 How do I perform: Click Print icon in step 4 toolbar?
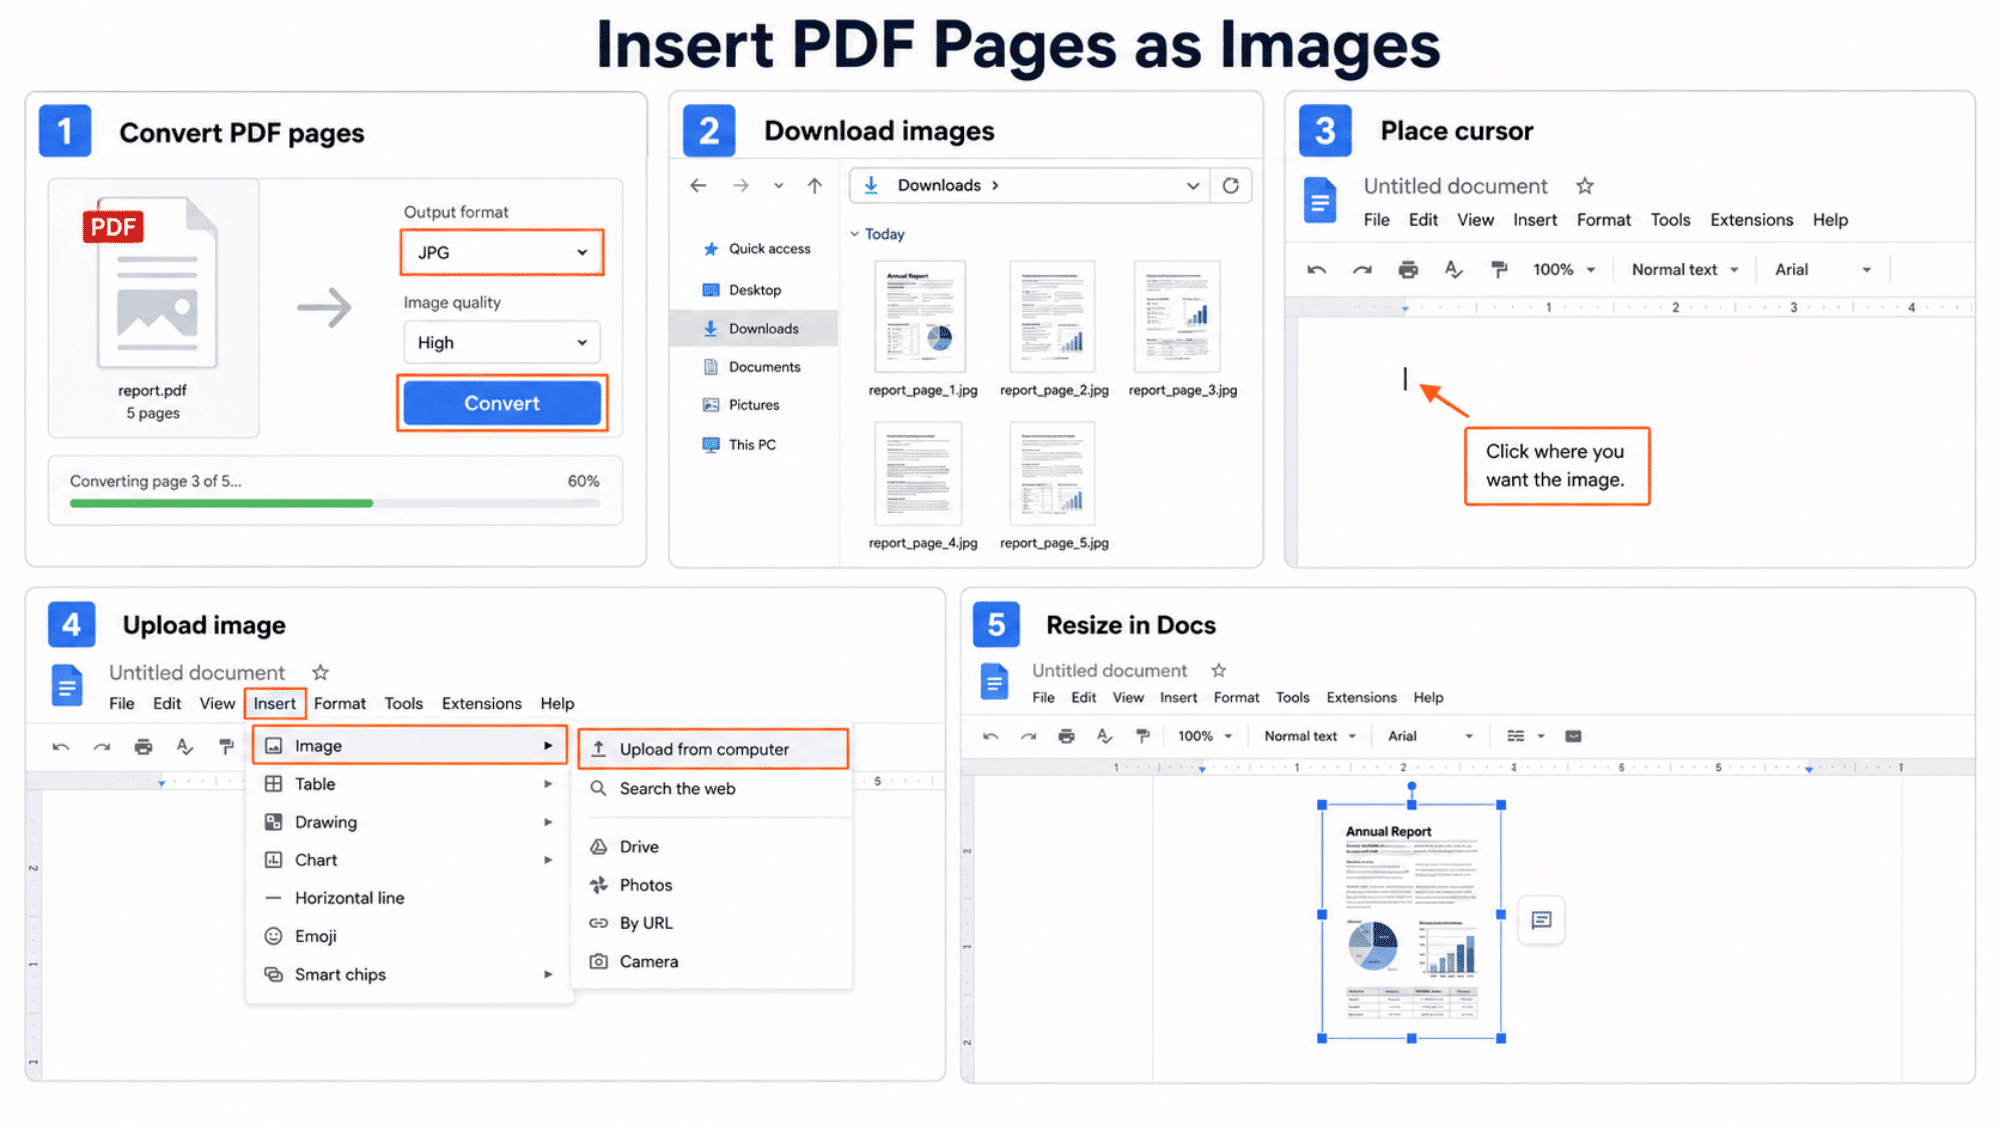click(x=144, y=747)
